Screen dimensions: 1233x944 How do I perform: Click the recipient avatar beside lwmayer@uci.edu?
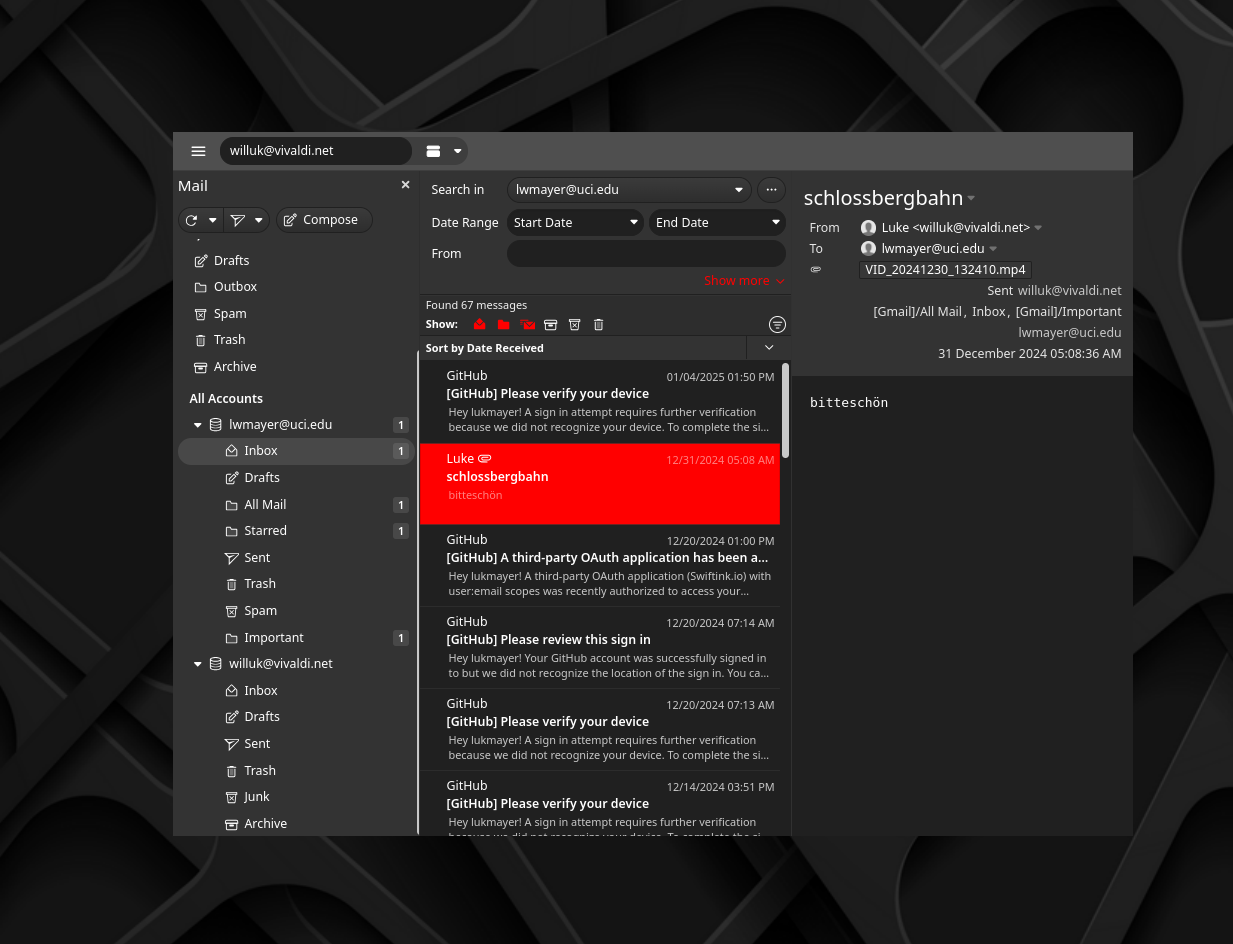[x=868, y=249]
